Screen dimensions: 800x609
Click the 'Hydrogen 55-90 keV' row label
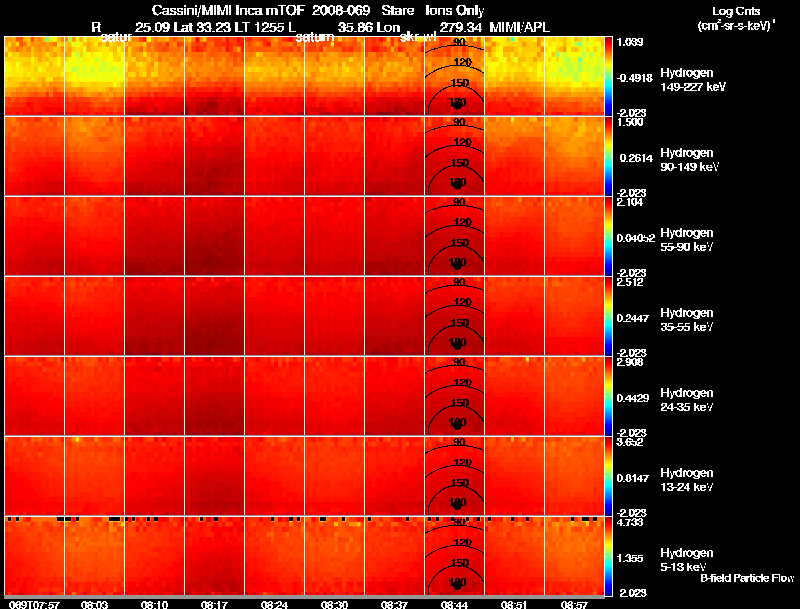point(687,240)
